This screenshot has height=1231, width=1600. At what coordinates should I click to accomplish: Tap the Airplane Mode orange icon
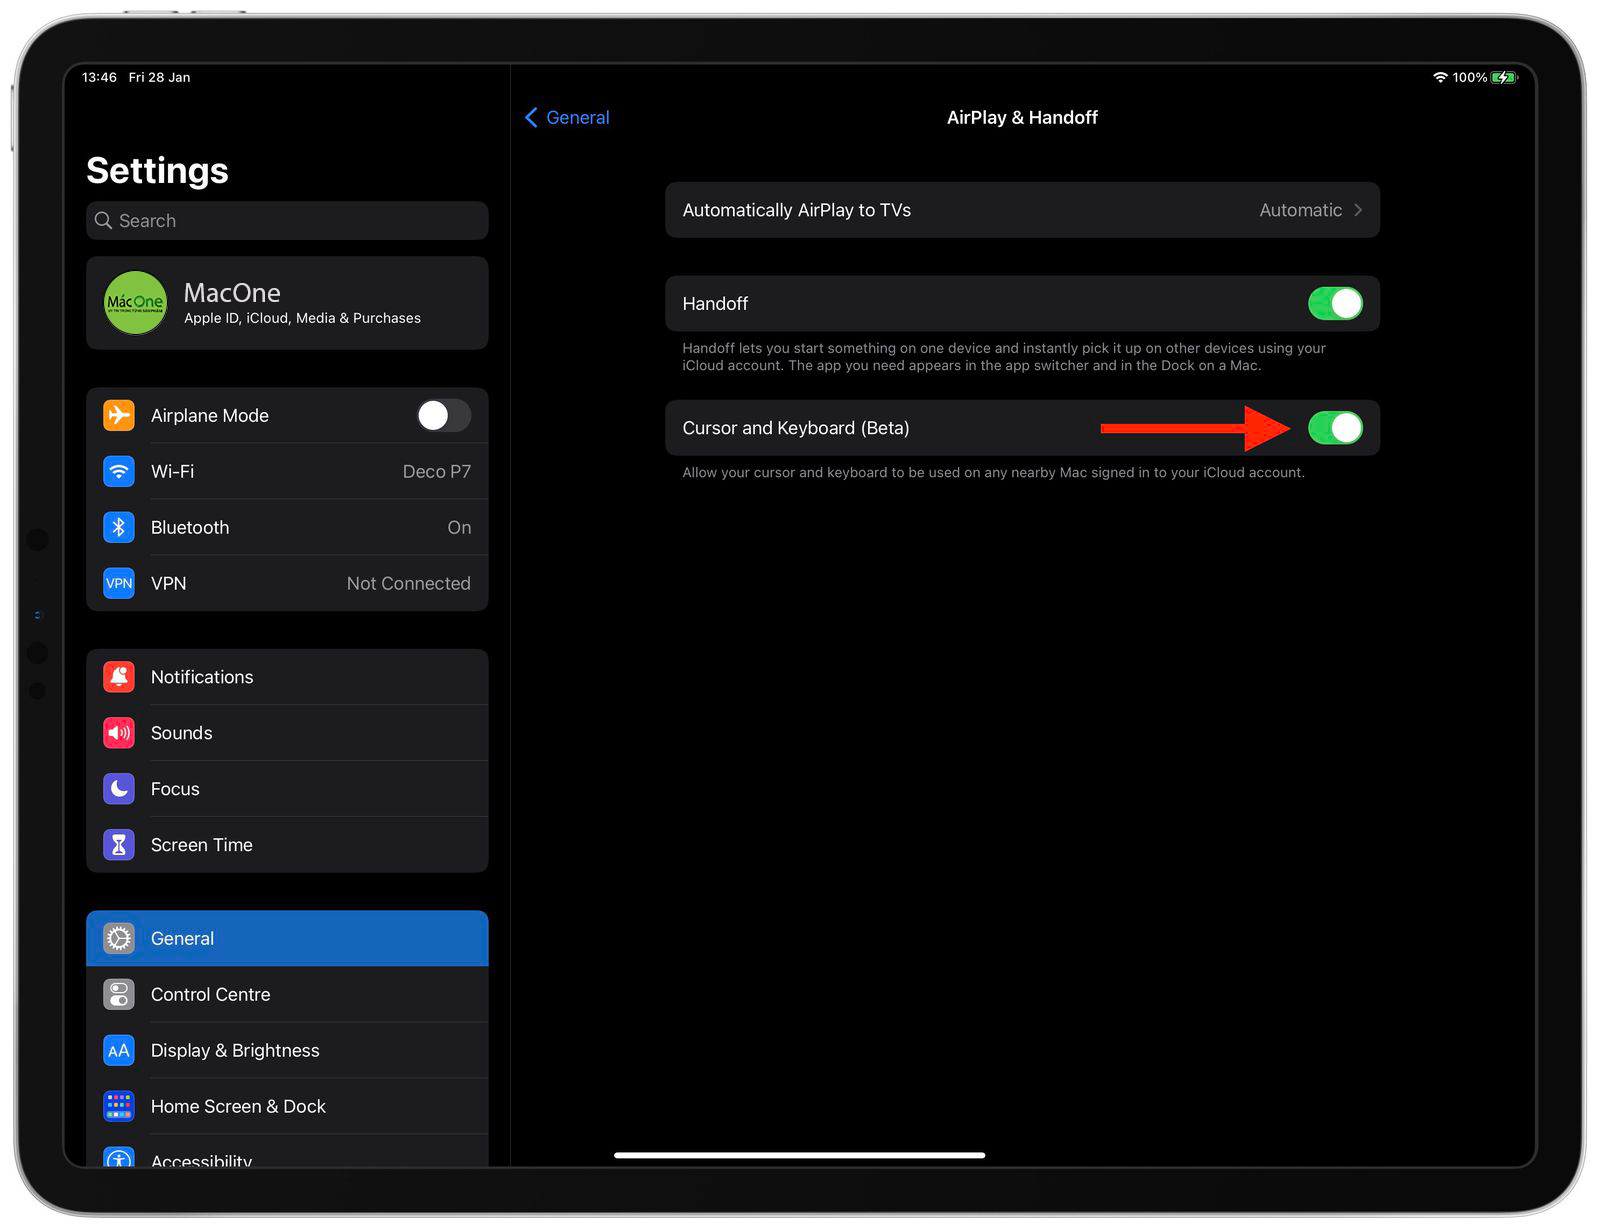click(x=119, y=415)
